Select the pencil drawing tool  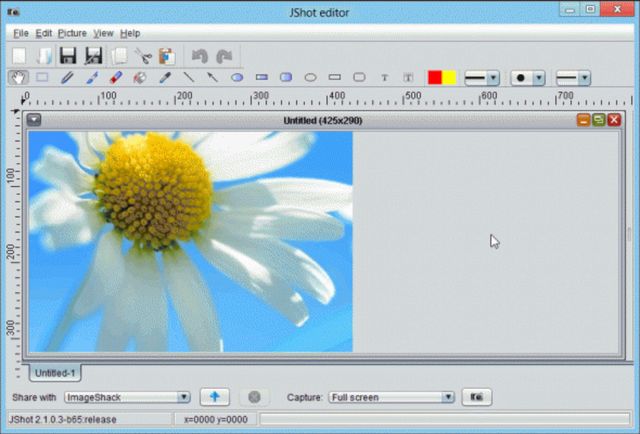pyautogui.click(x=67, y=77)
